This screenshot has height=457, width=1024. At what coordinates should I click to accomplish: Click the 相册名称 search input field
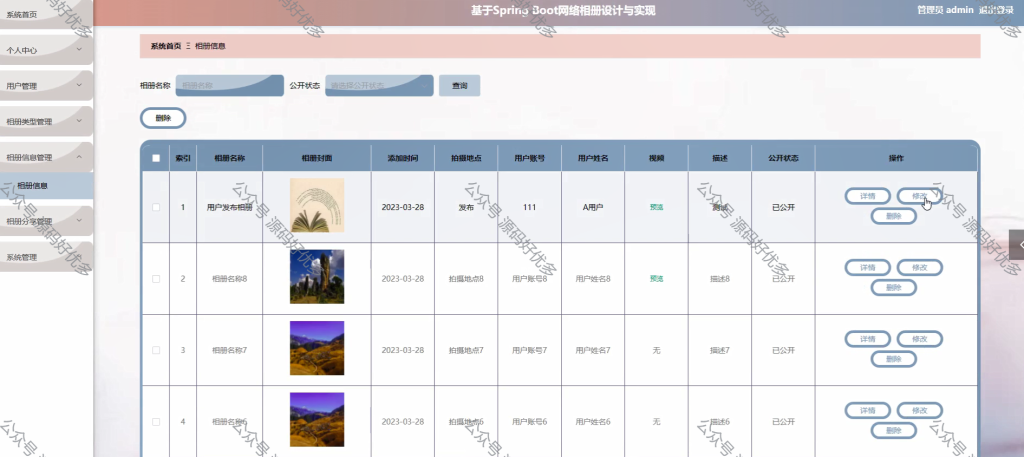pyautogui.click(x=229, y=86)
